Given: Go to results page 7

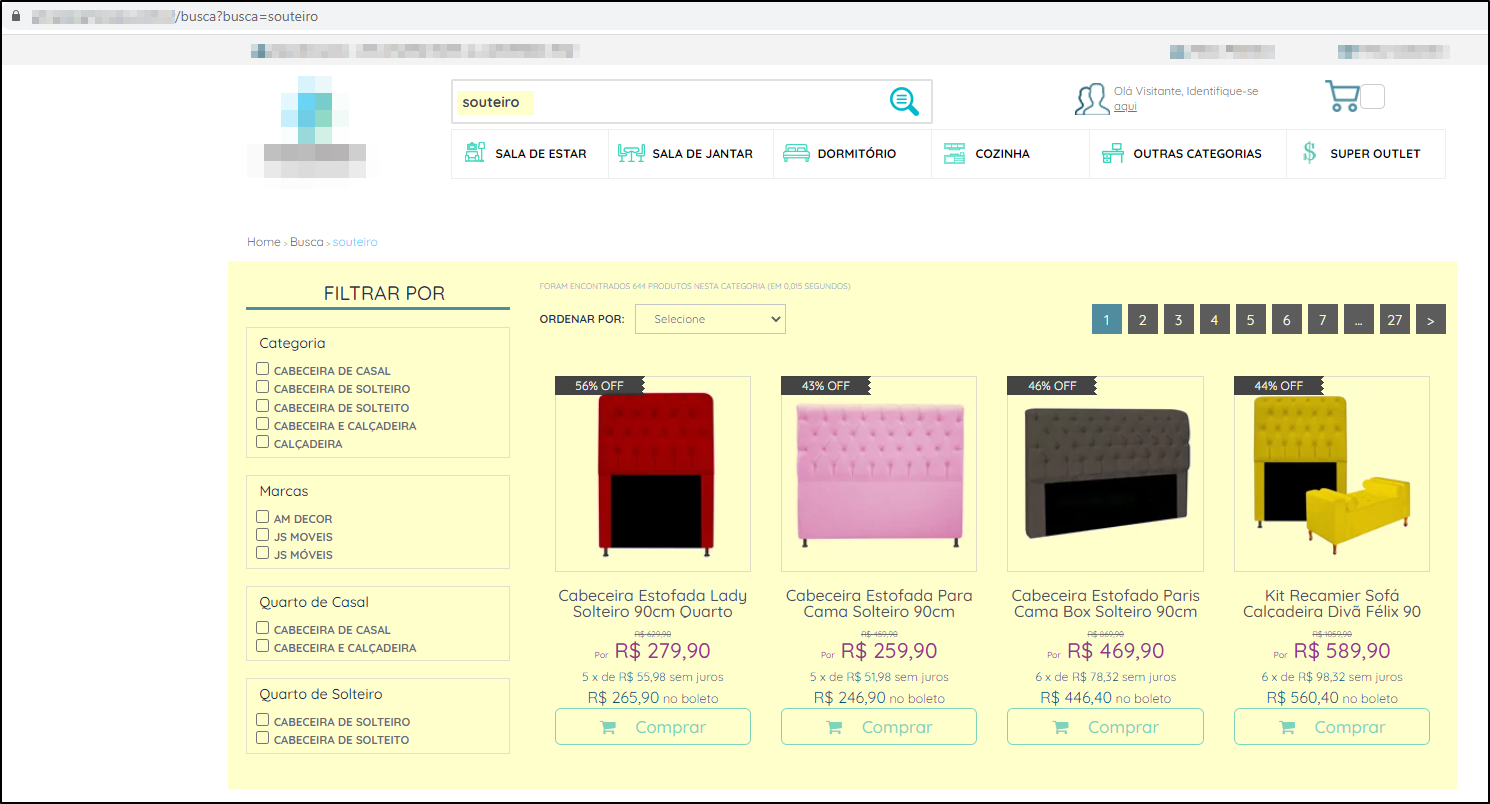Looking at the screenshot, I should pyautogui.click(x=1323, y=320).
